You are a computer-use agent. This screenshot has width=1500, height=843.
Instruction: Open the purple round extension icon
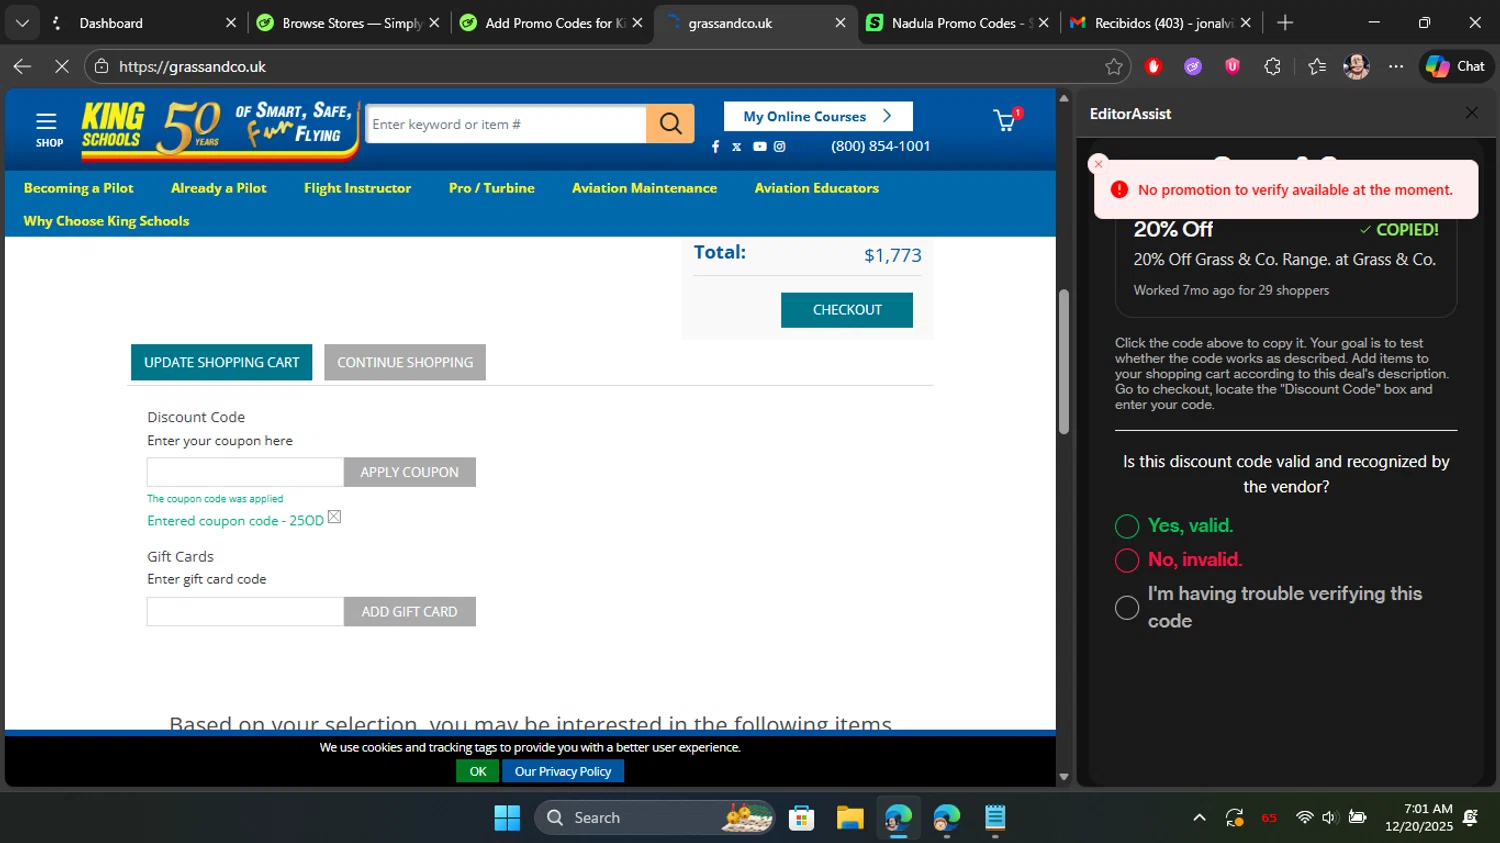click(x=1193, y=66)
